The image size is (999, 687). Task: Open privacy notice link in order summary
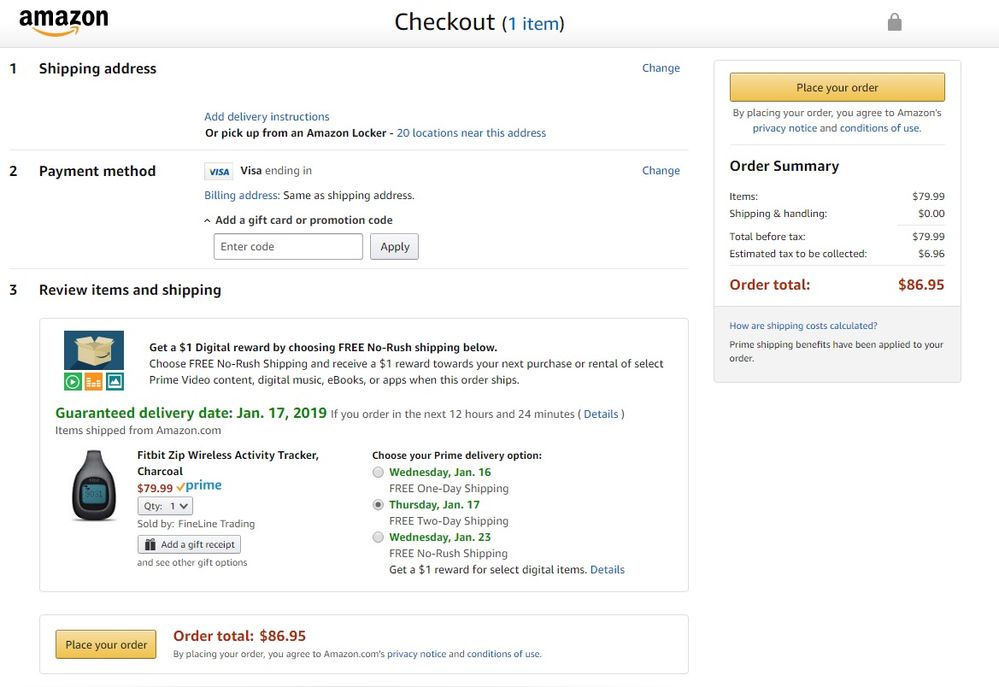pyautogui.click(x=784, y=128)
